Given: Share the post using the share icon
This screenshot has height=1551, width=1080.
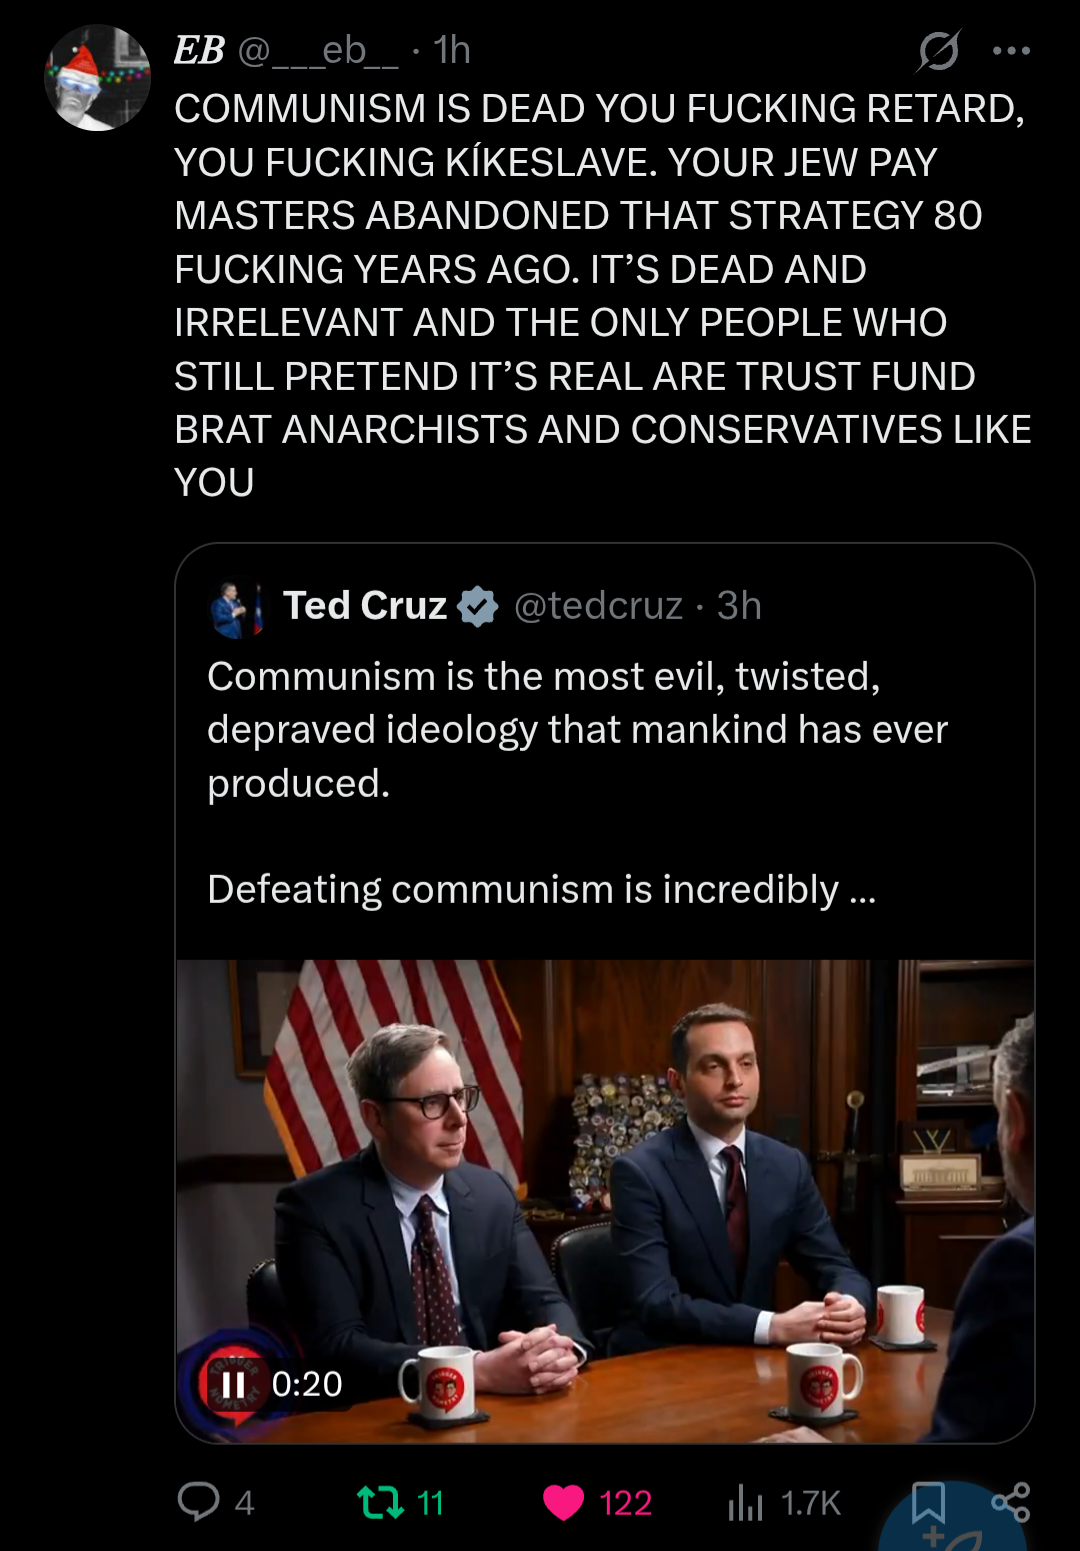Looking at the screenshot, I should (1010, 1502).
